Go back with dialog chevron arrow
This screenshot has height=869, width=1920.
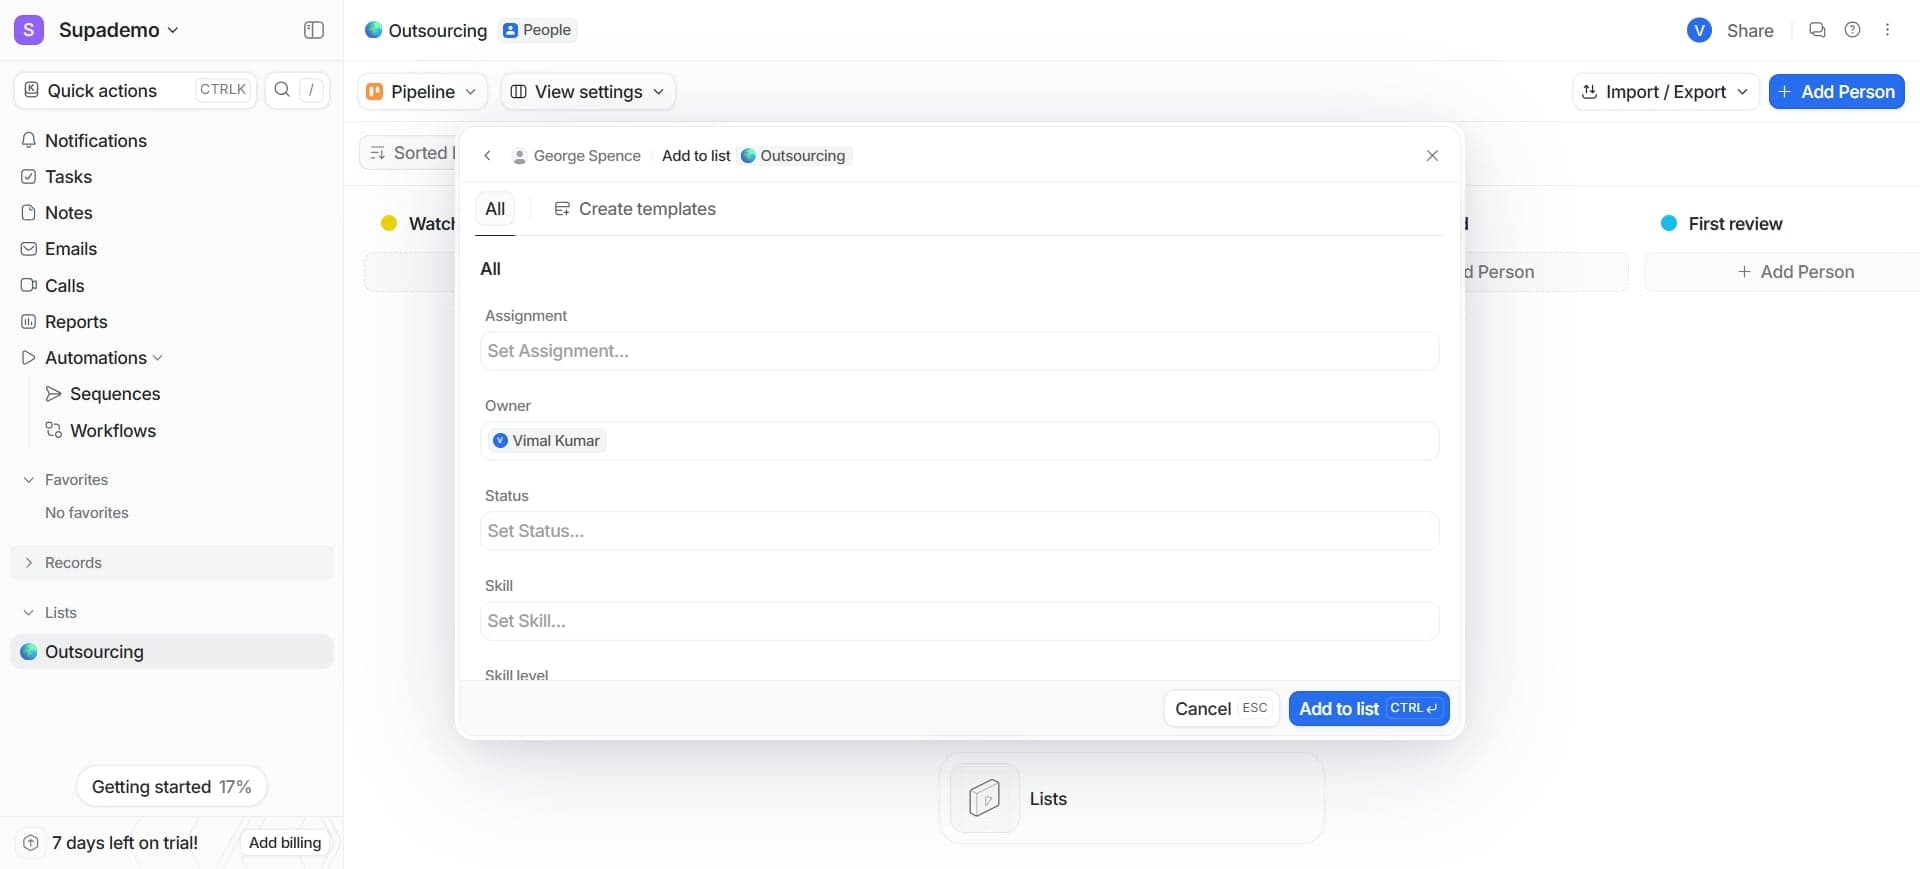click(487, 155)
